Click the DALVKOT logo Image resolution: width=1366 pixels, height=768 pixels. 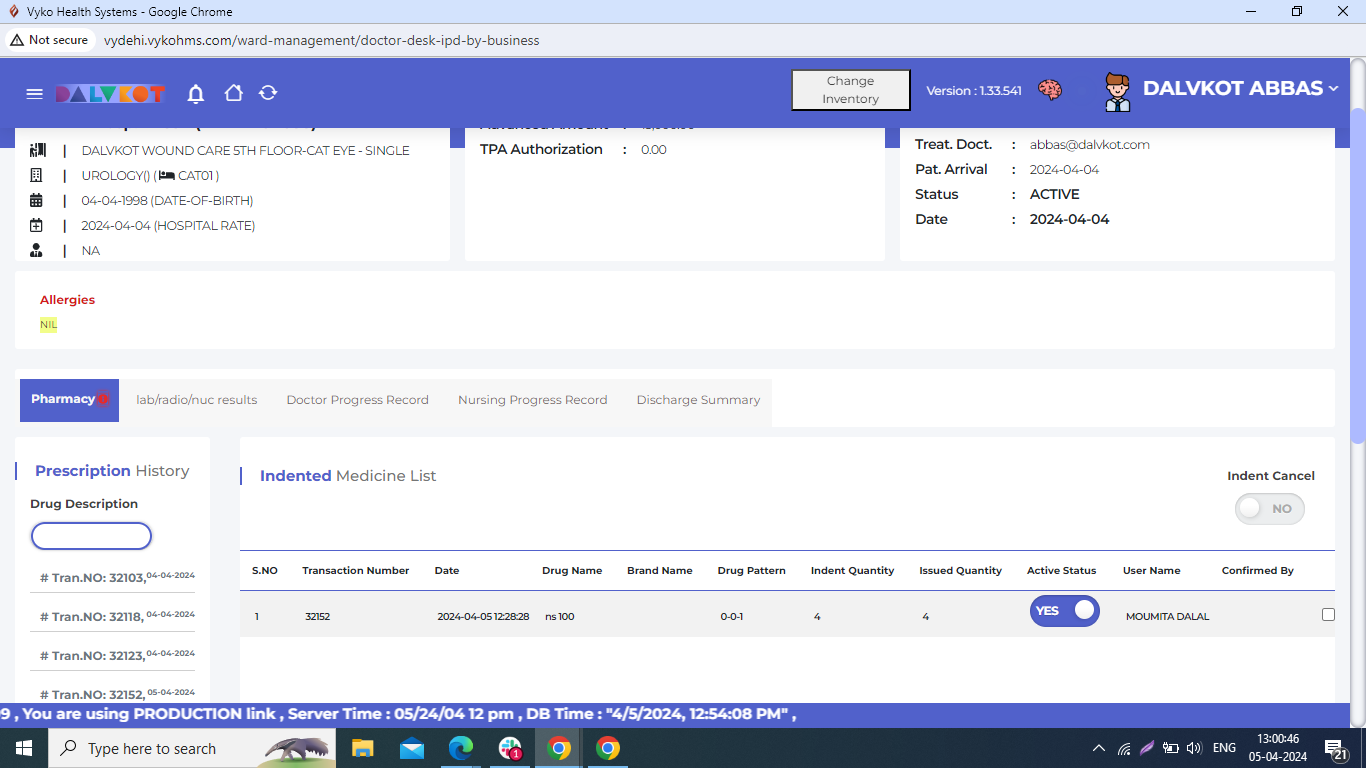pyautogui.click(x=110, y=93)
